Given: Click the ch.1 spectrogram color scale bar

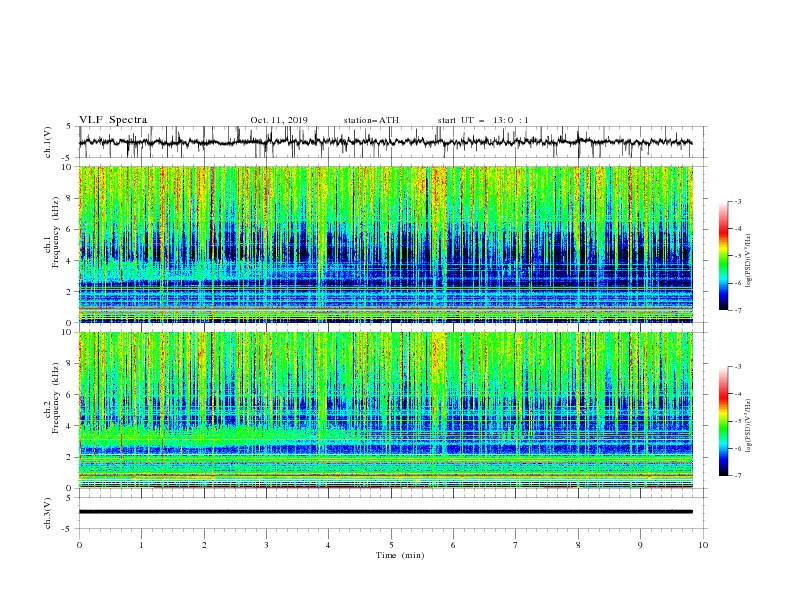Looking at the screenshot, I should click(724, 255).
